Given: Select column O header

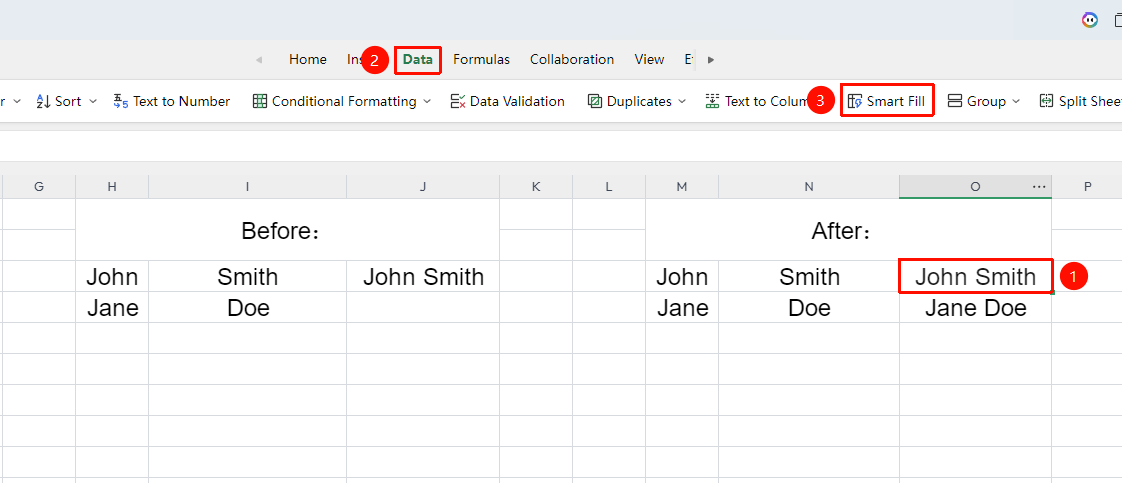Looking at the screenshot, I should pyautogui.click(x=975, y=187).
